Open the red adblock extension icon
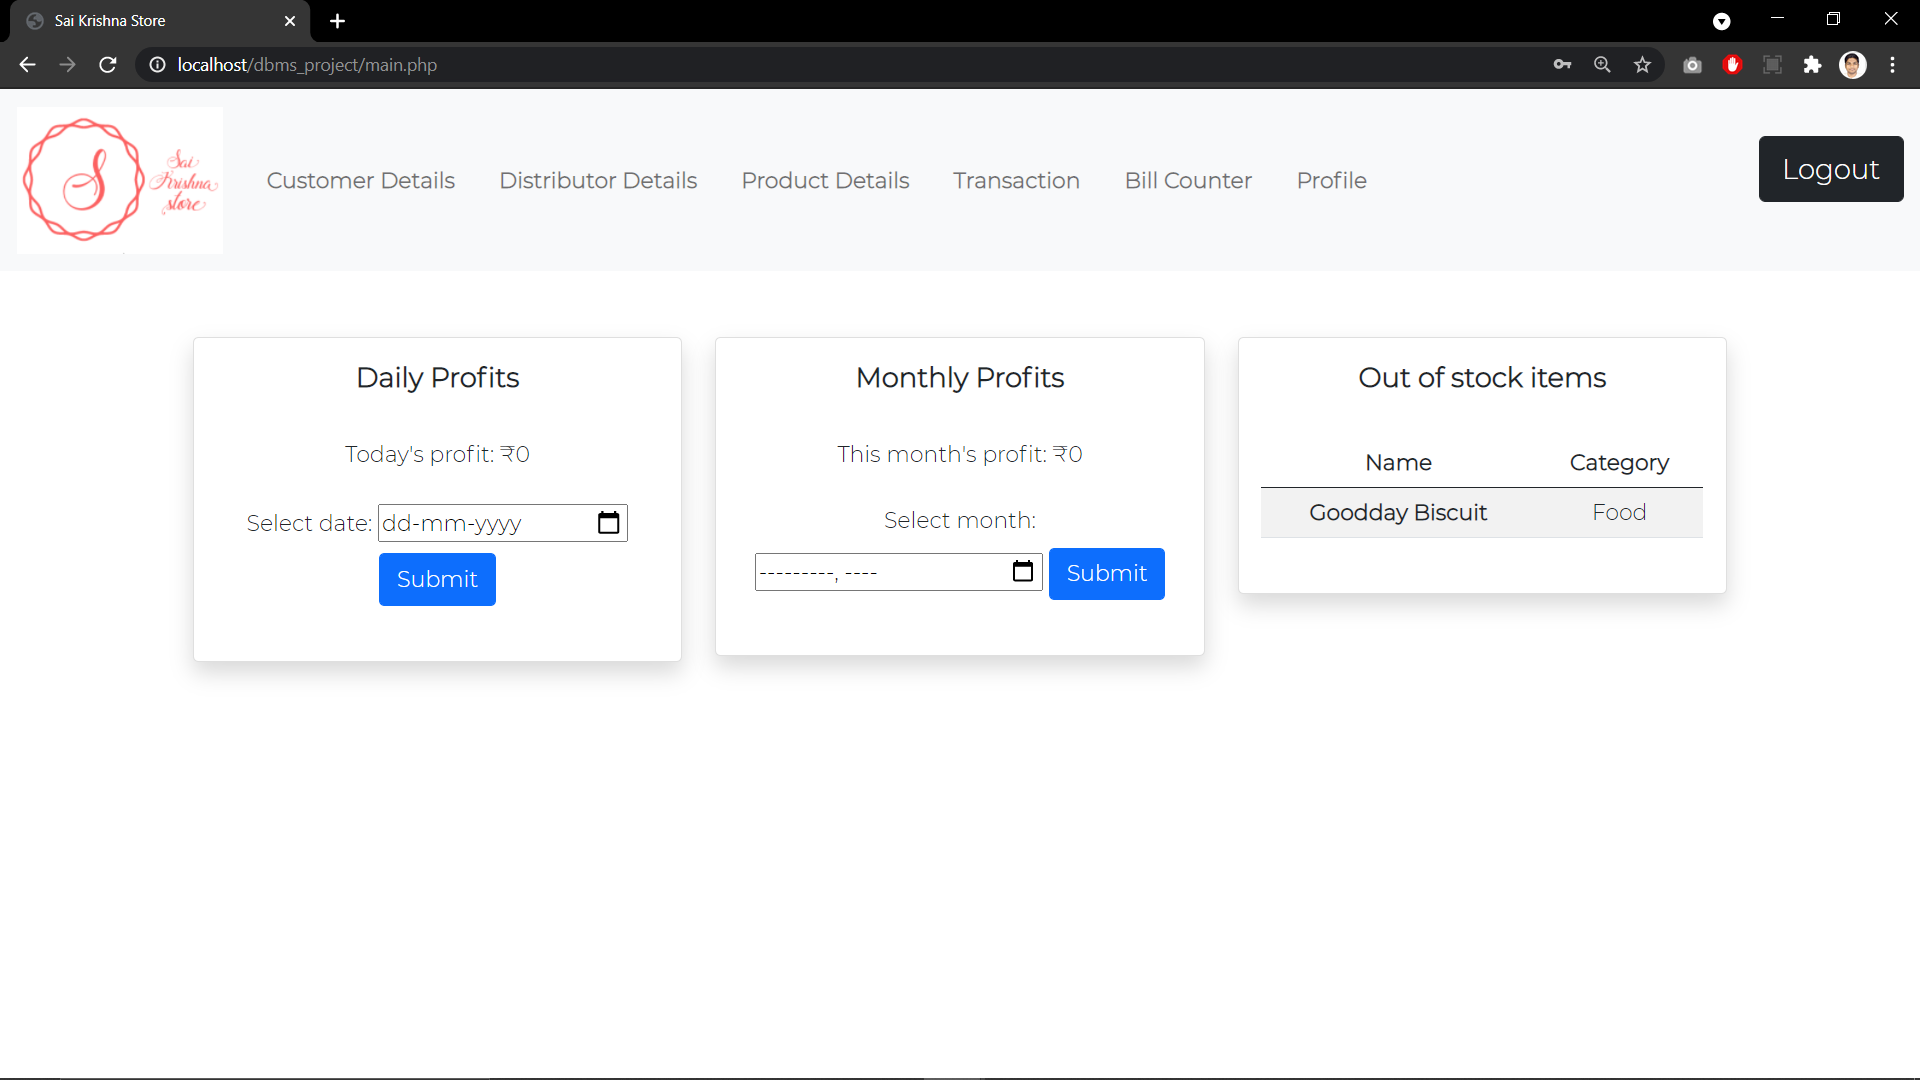 pos(1733,65)
